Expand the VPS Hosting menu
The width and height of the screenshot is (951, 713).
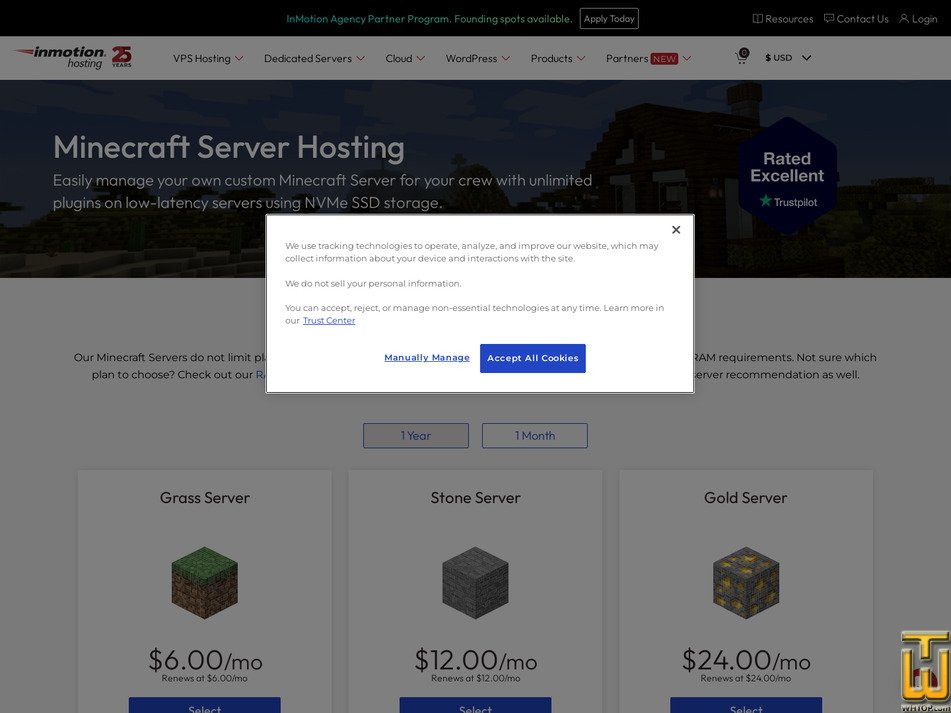click(x=208, y=58)
